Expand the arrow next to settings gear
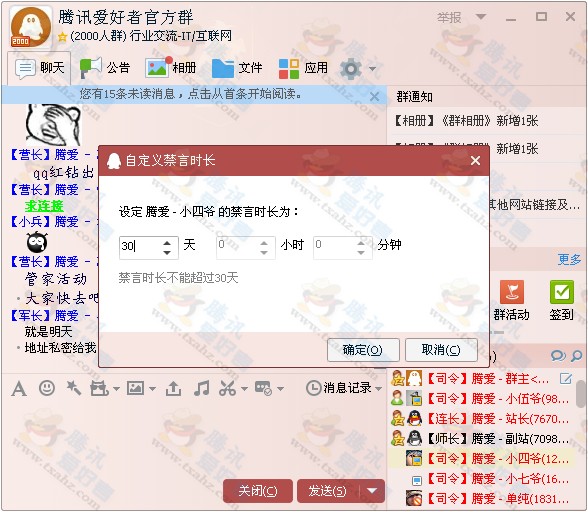Viewport: 588px width, 512px height. 372,69
